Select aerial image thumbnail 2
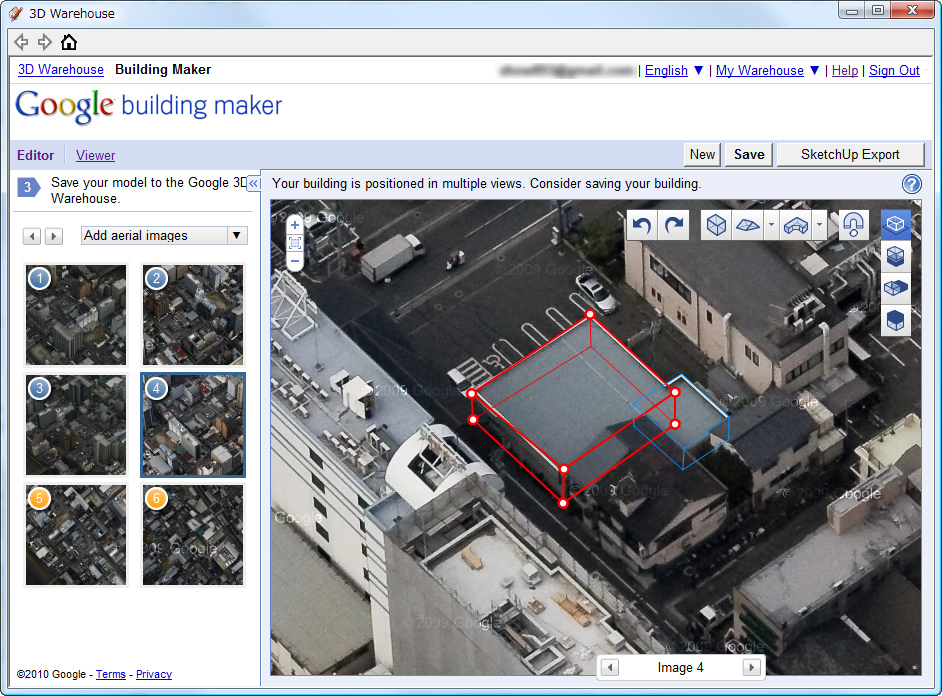 [x=193, y=315]
